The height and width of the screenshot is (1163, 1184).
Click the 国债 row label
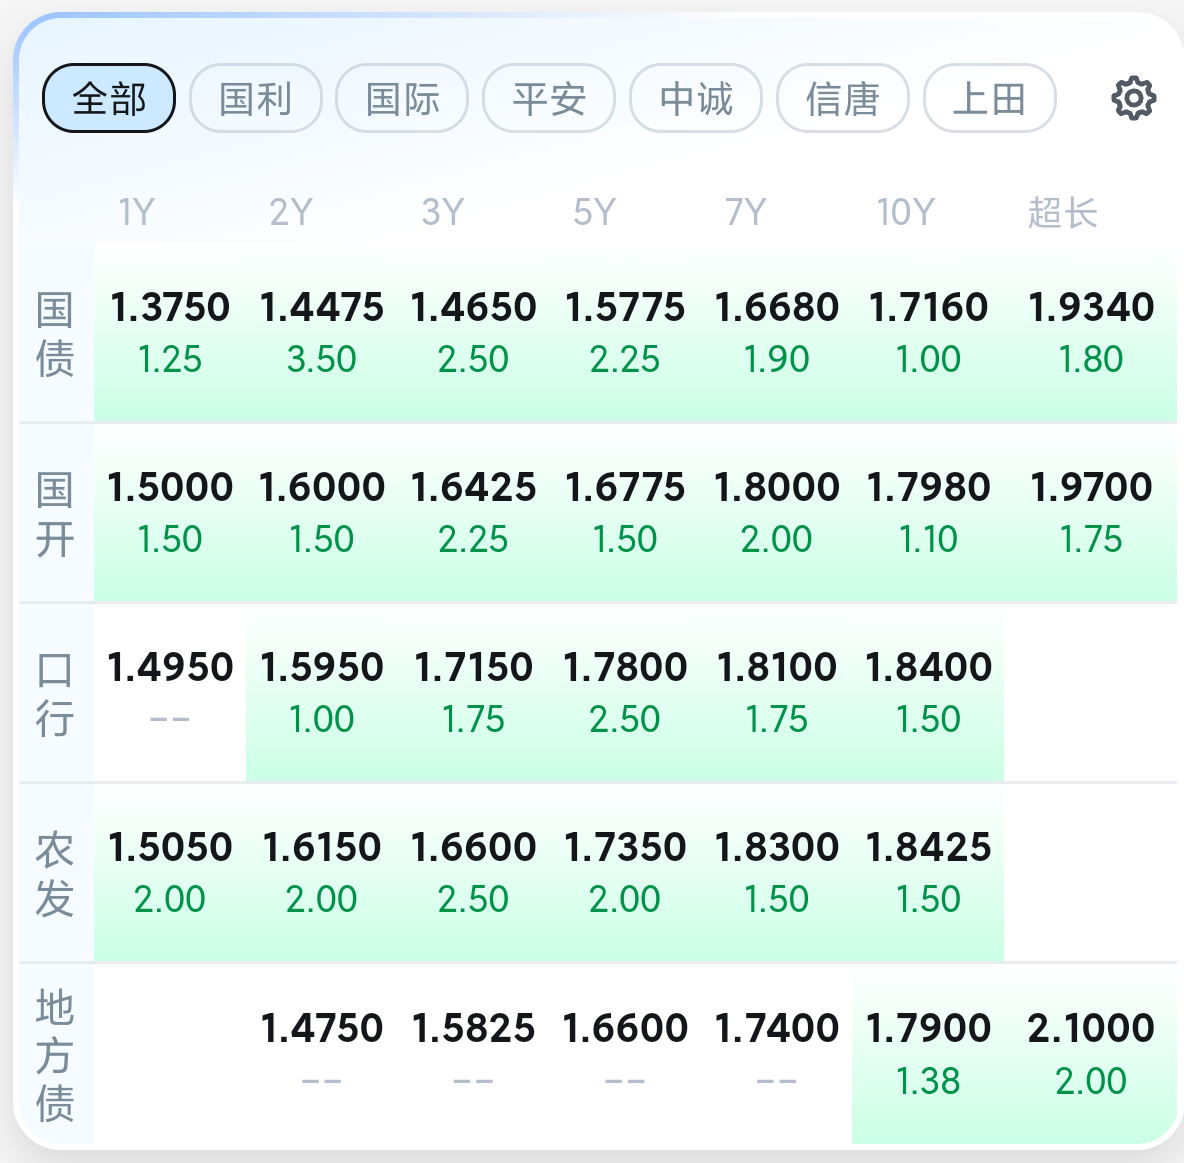(55, 334)
